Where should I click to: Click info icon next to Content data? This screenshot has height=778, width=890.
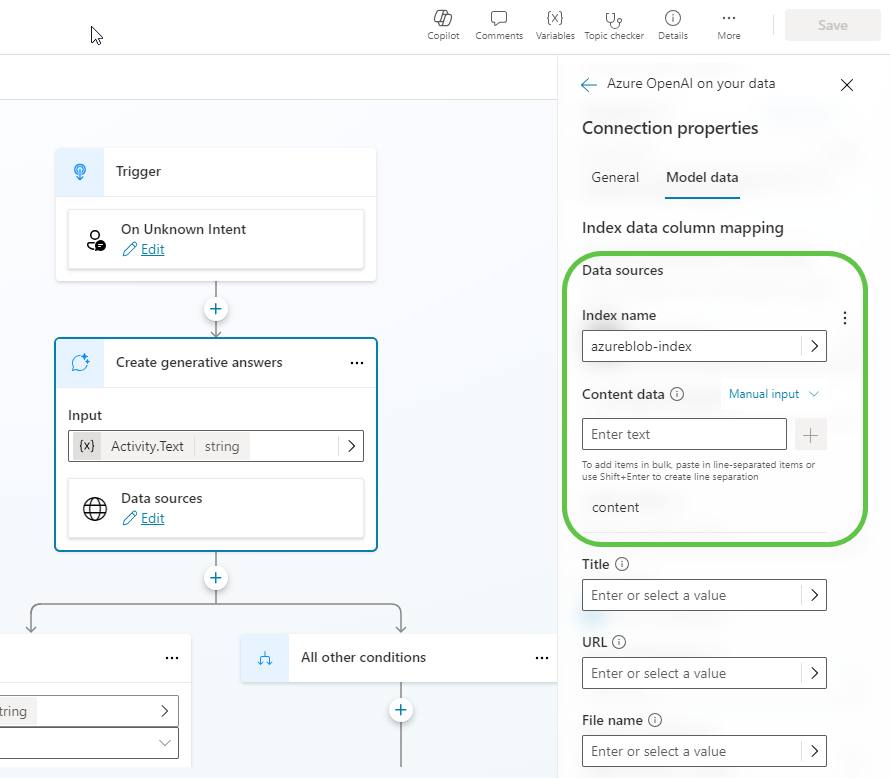tap(677, 394)
